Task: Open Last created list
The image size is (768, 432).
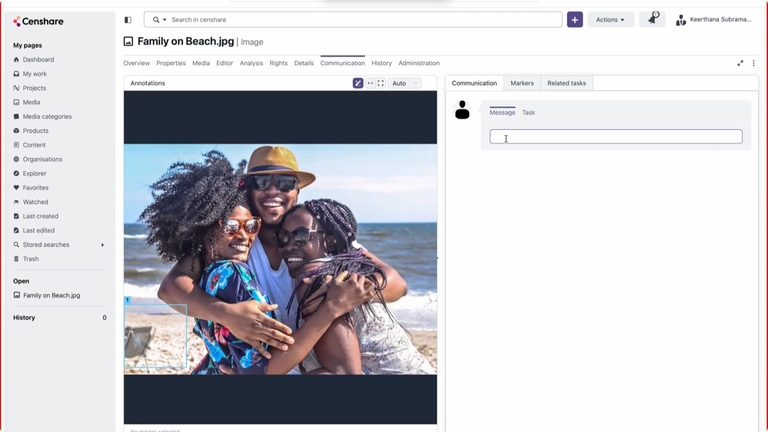Action: pyautogui.click(x=40, y=216)
